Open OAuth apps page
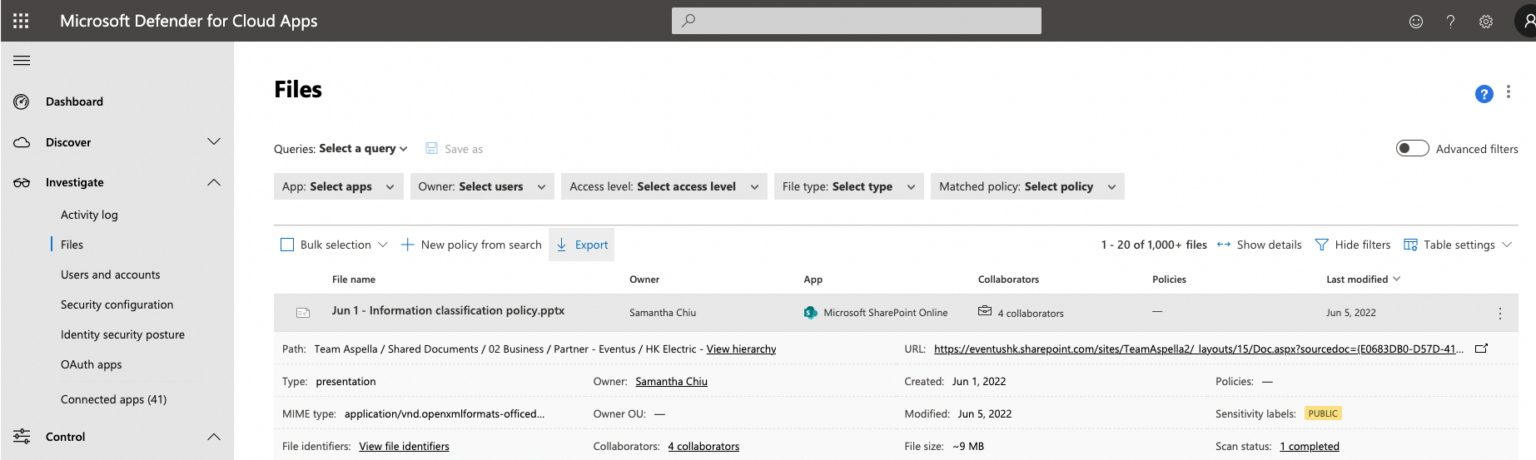This screenshot has height=460, width=1536. pyautogui.click(x=91, y=365)
